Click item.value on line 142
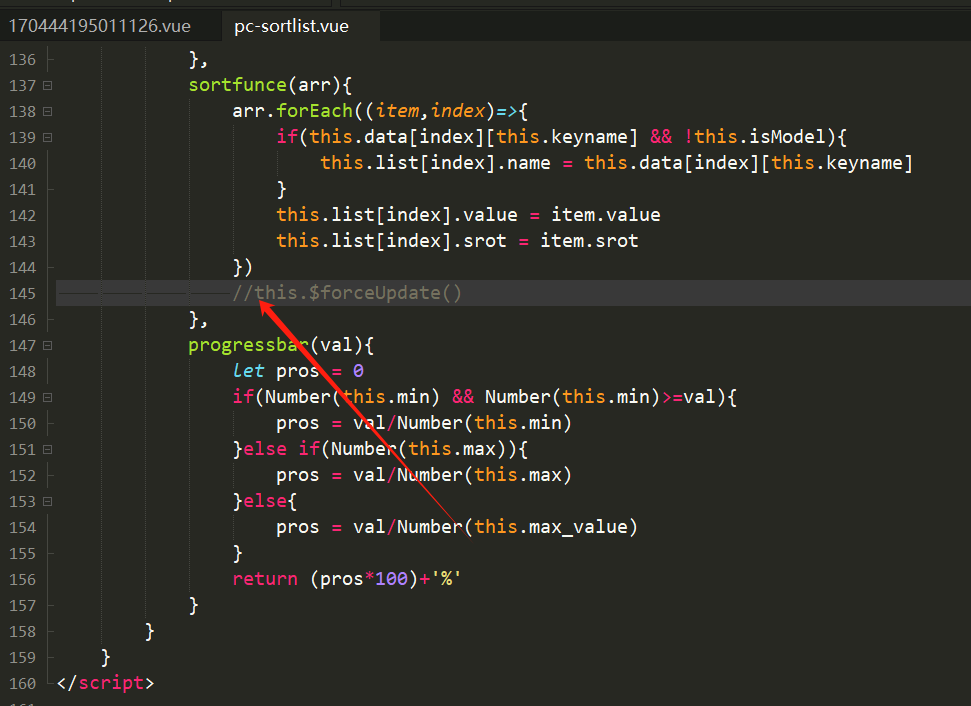 [x=606, y=215]
